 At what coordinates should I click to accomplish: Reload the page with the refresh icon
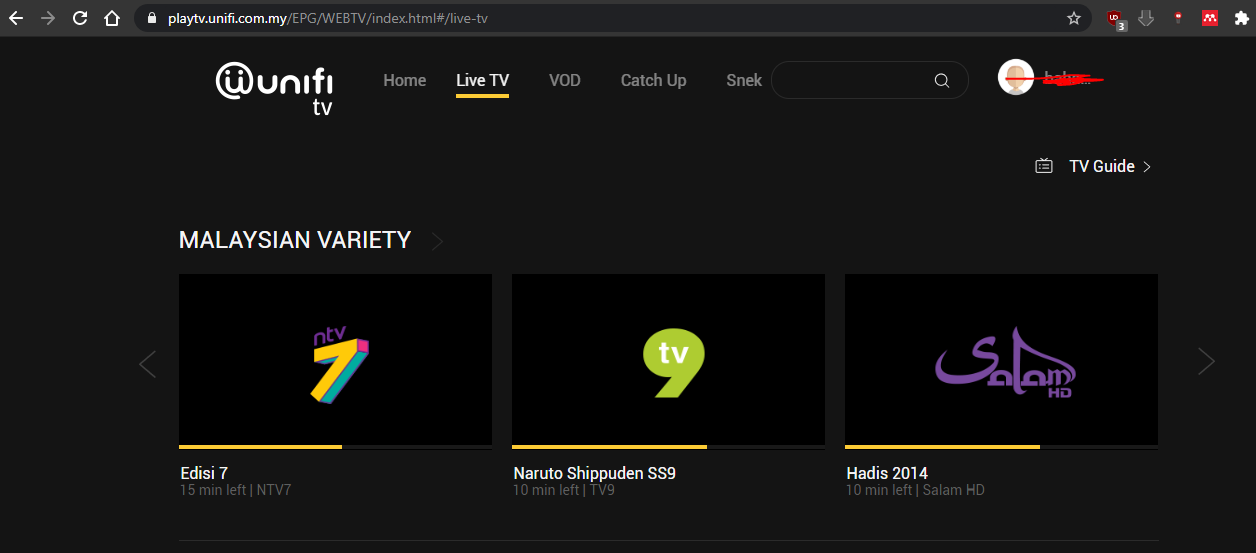point(80,18)
